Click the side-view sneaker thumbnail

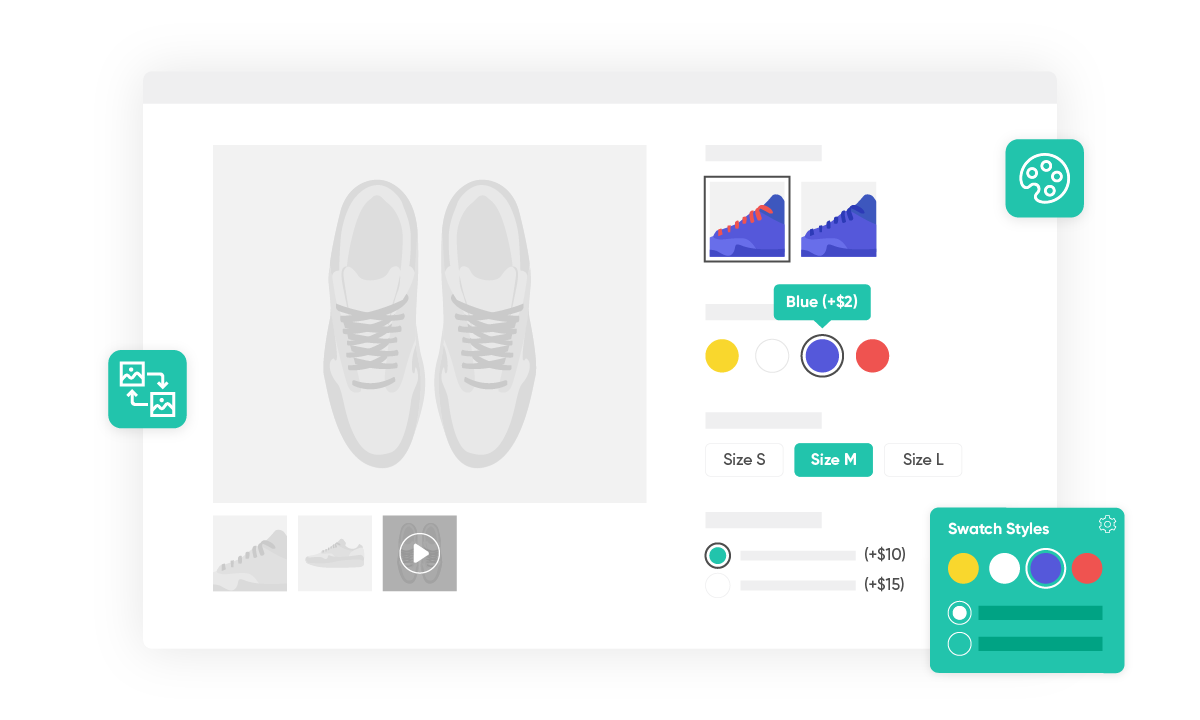[334, 553]
